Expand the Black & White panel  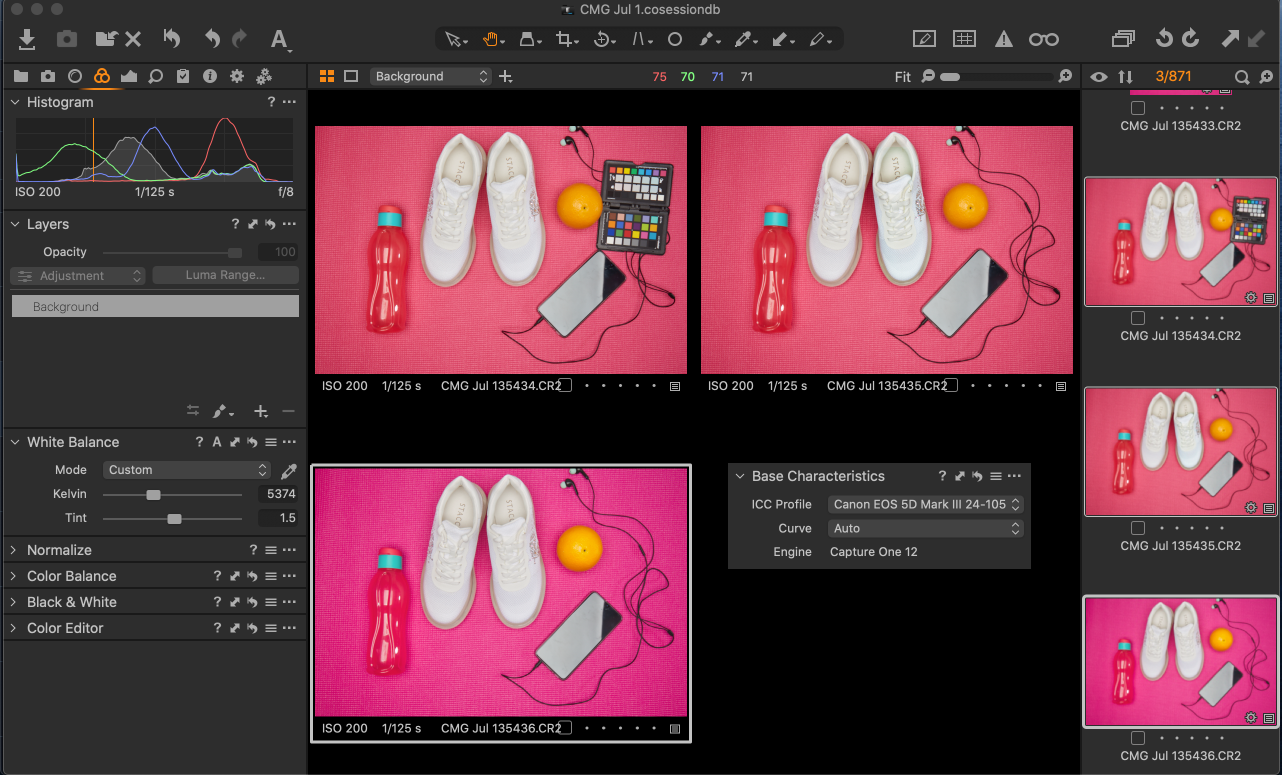(15, 602)
